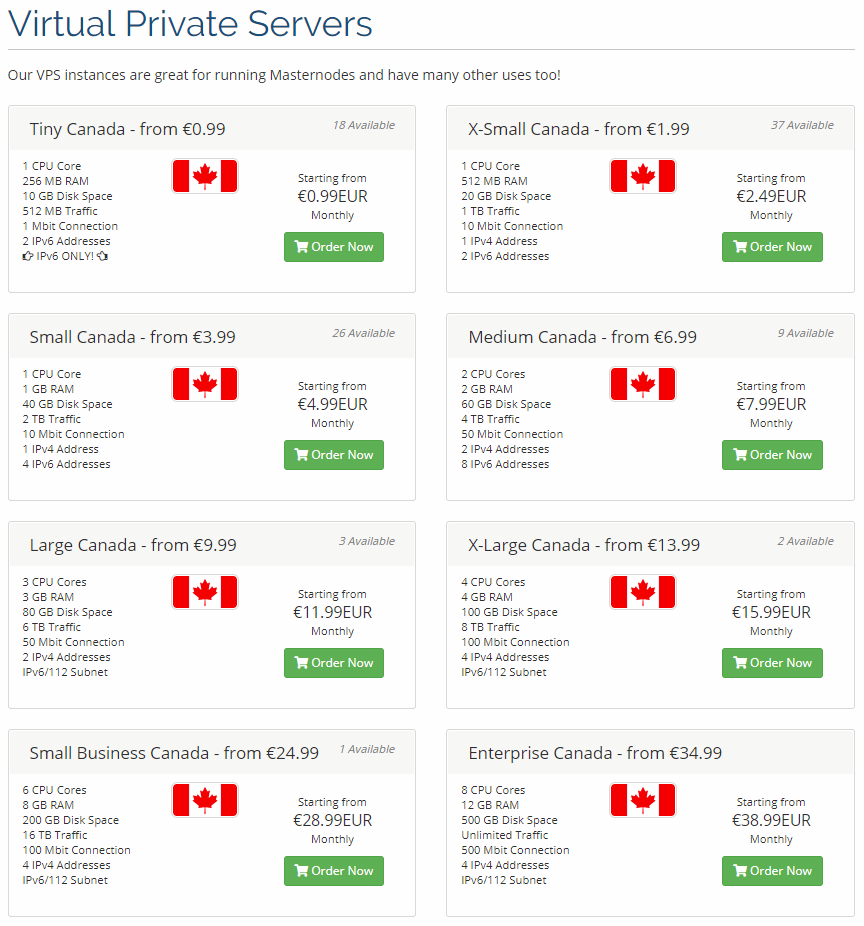Click the Canada flag in Small Business plan
The width and height of the screenshot is (864, 926).
[x=205, y=800]
